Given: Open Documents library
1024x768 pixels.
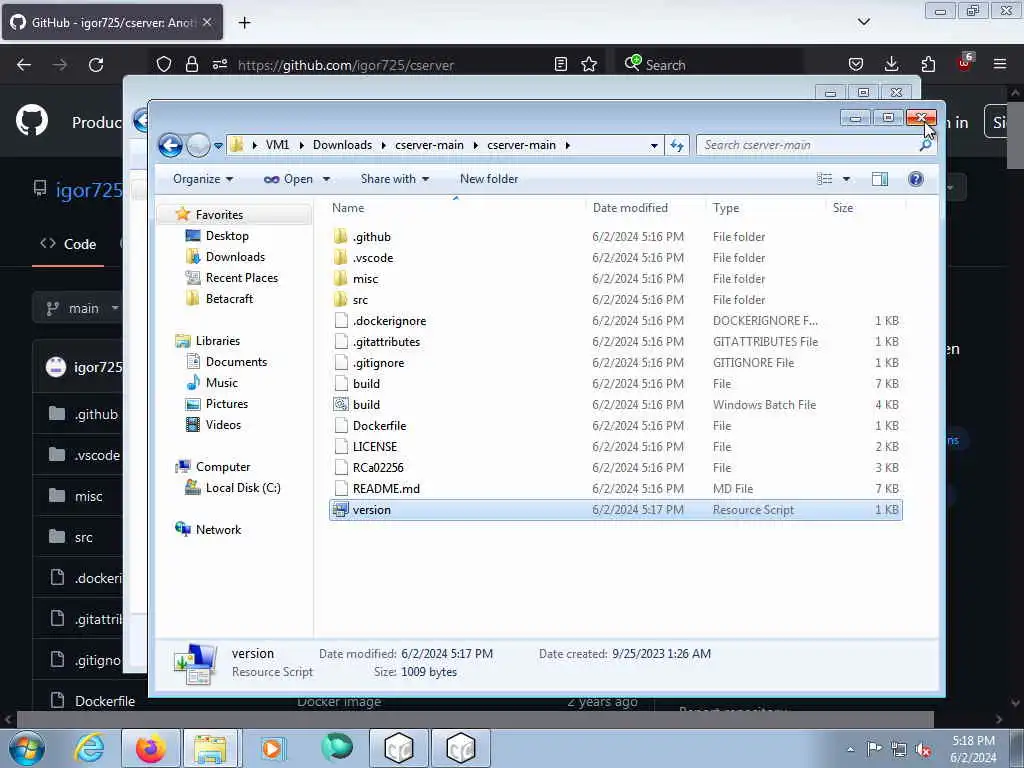Looking at the screenshot, I should click(x=236, y=362).
